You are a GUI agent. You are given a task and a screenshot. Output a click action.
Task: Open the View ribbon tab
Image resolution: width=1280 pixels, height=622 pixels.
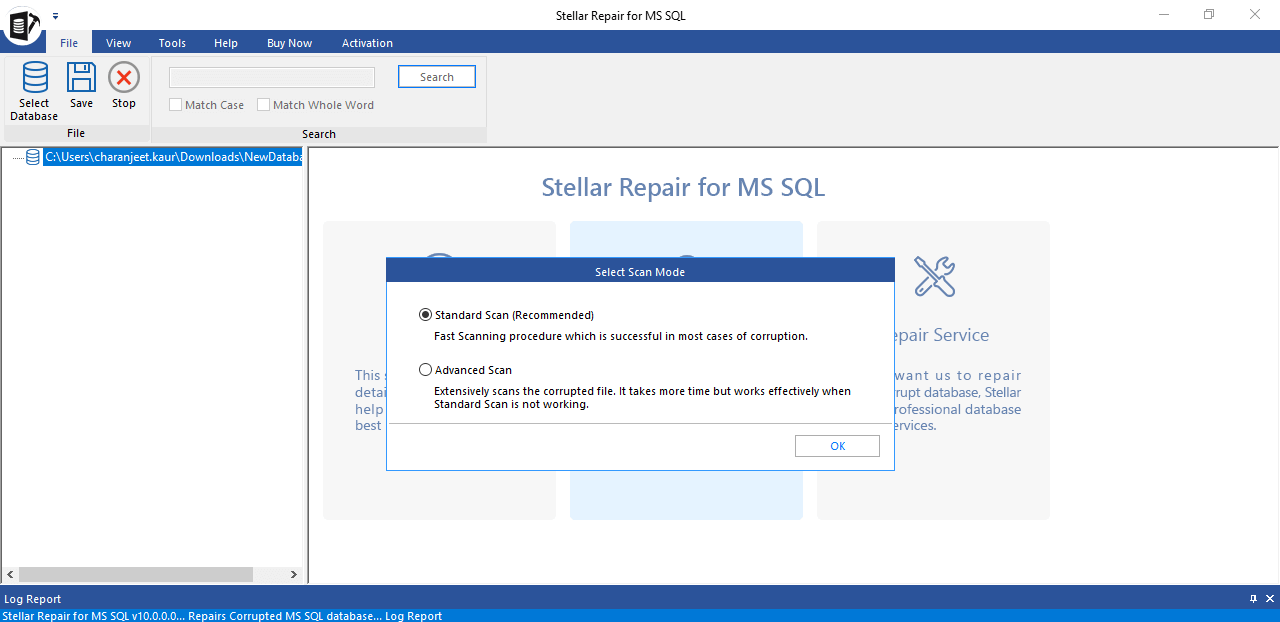(x=119, y=43)
